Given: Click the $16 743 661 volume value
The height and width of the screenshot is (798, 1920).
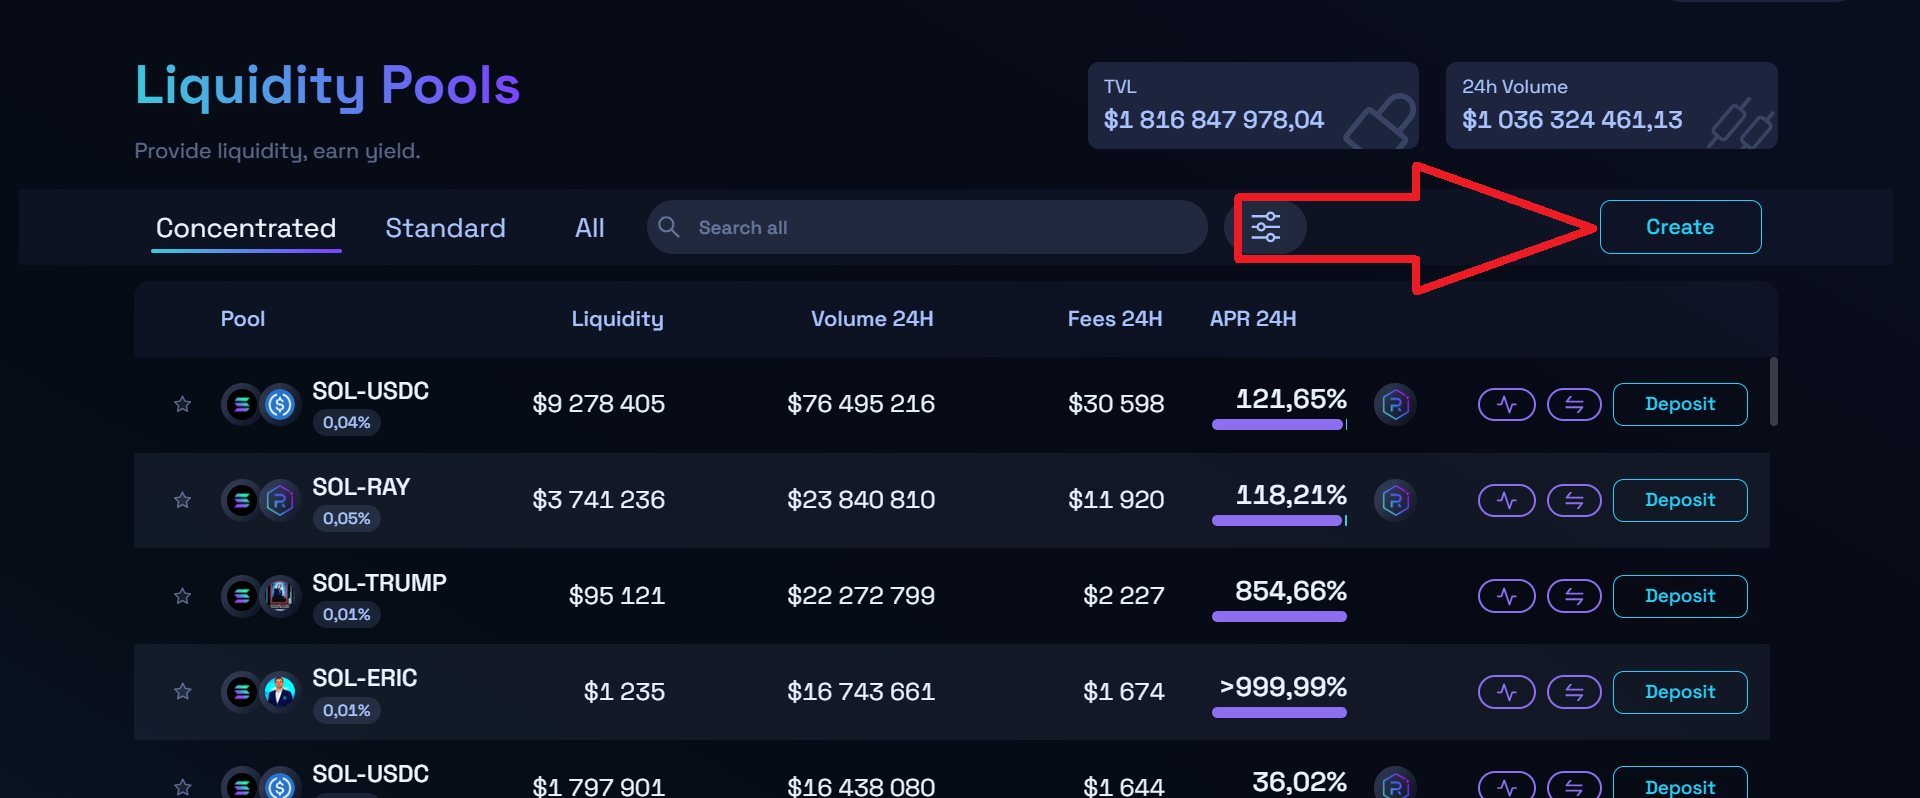Looking at the screenshot, I should (x=861, y=692).
